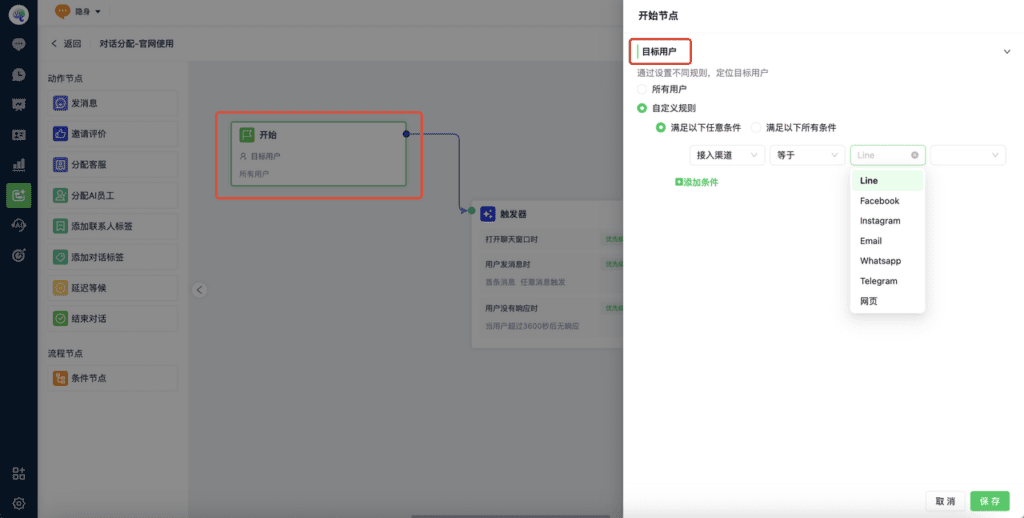Viewport: 1024px width, 518px height.
Task: Click the 延迟等候 node button label
Action: pyautogui.click(x=89, y=288)
